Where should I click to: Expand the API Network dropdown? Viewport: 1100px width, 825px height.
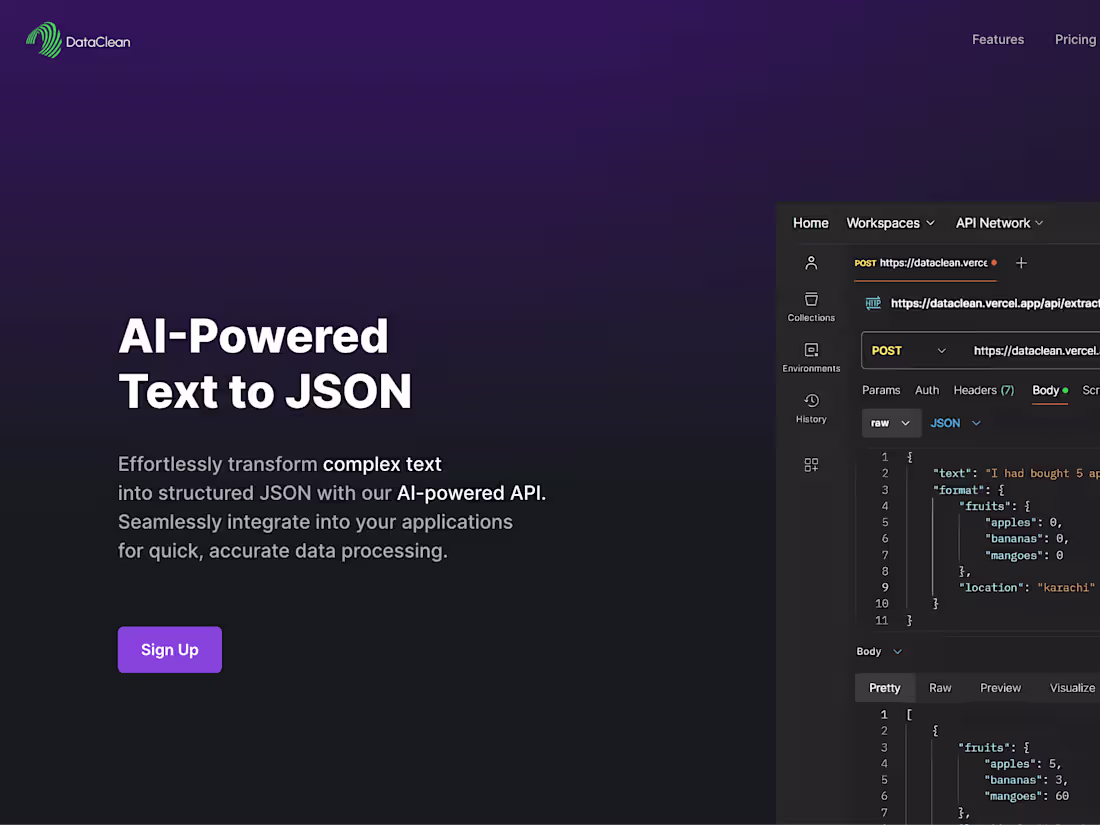pos(999,223)
